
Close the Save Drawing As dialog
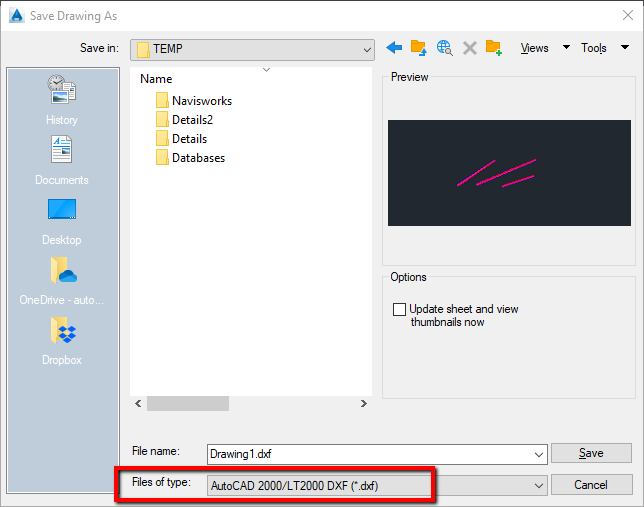click(x=628, y=16)
